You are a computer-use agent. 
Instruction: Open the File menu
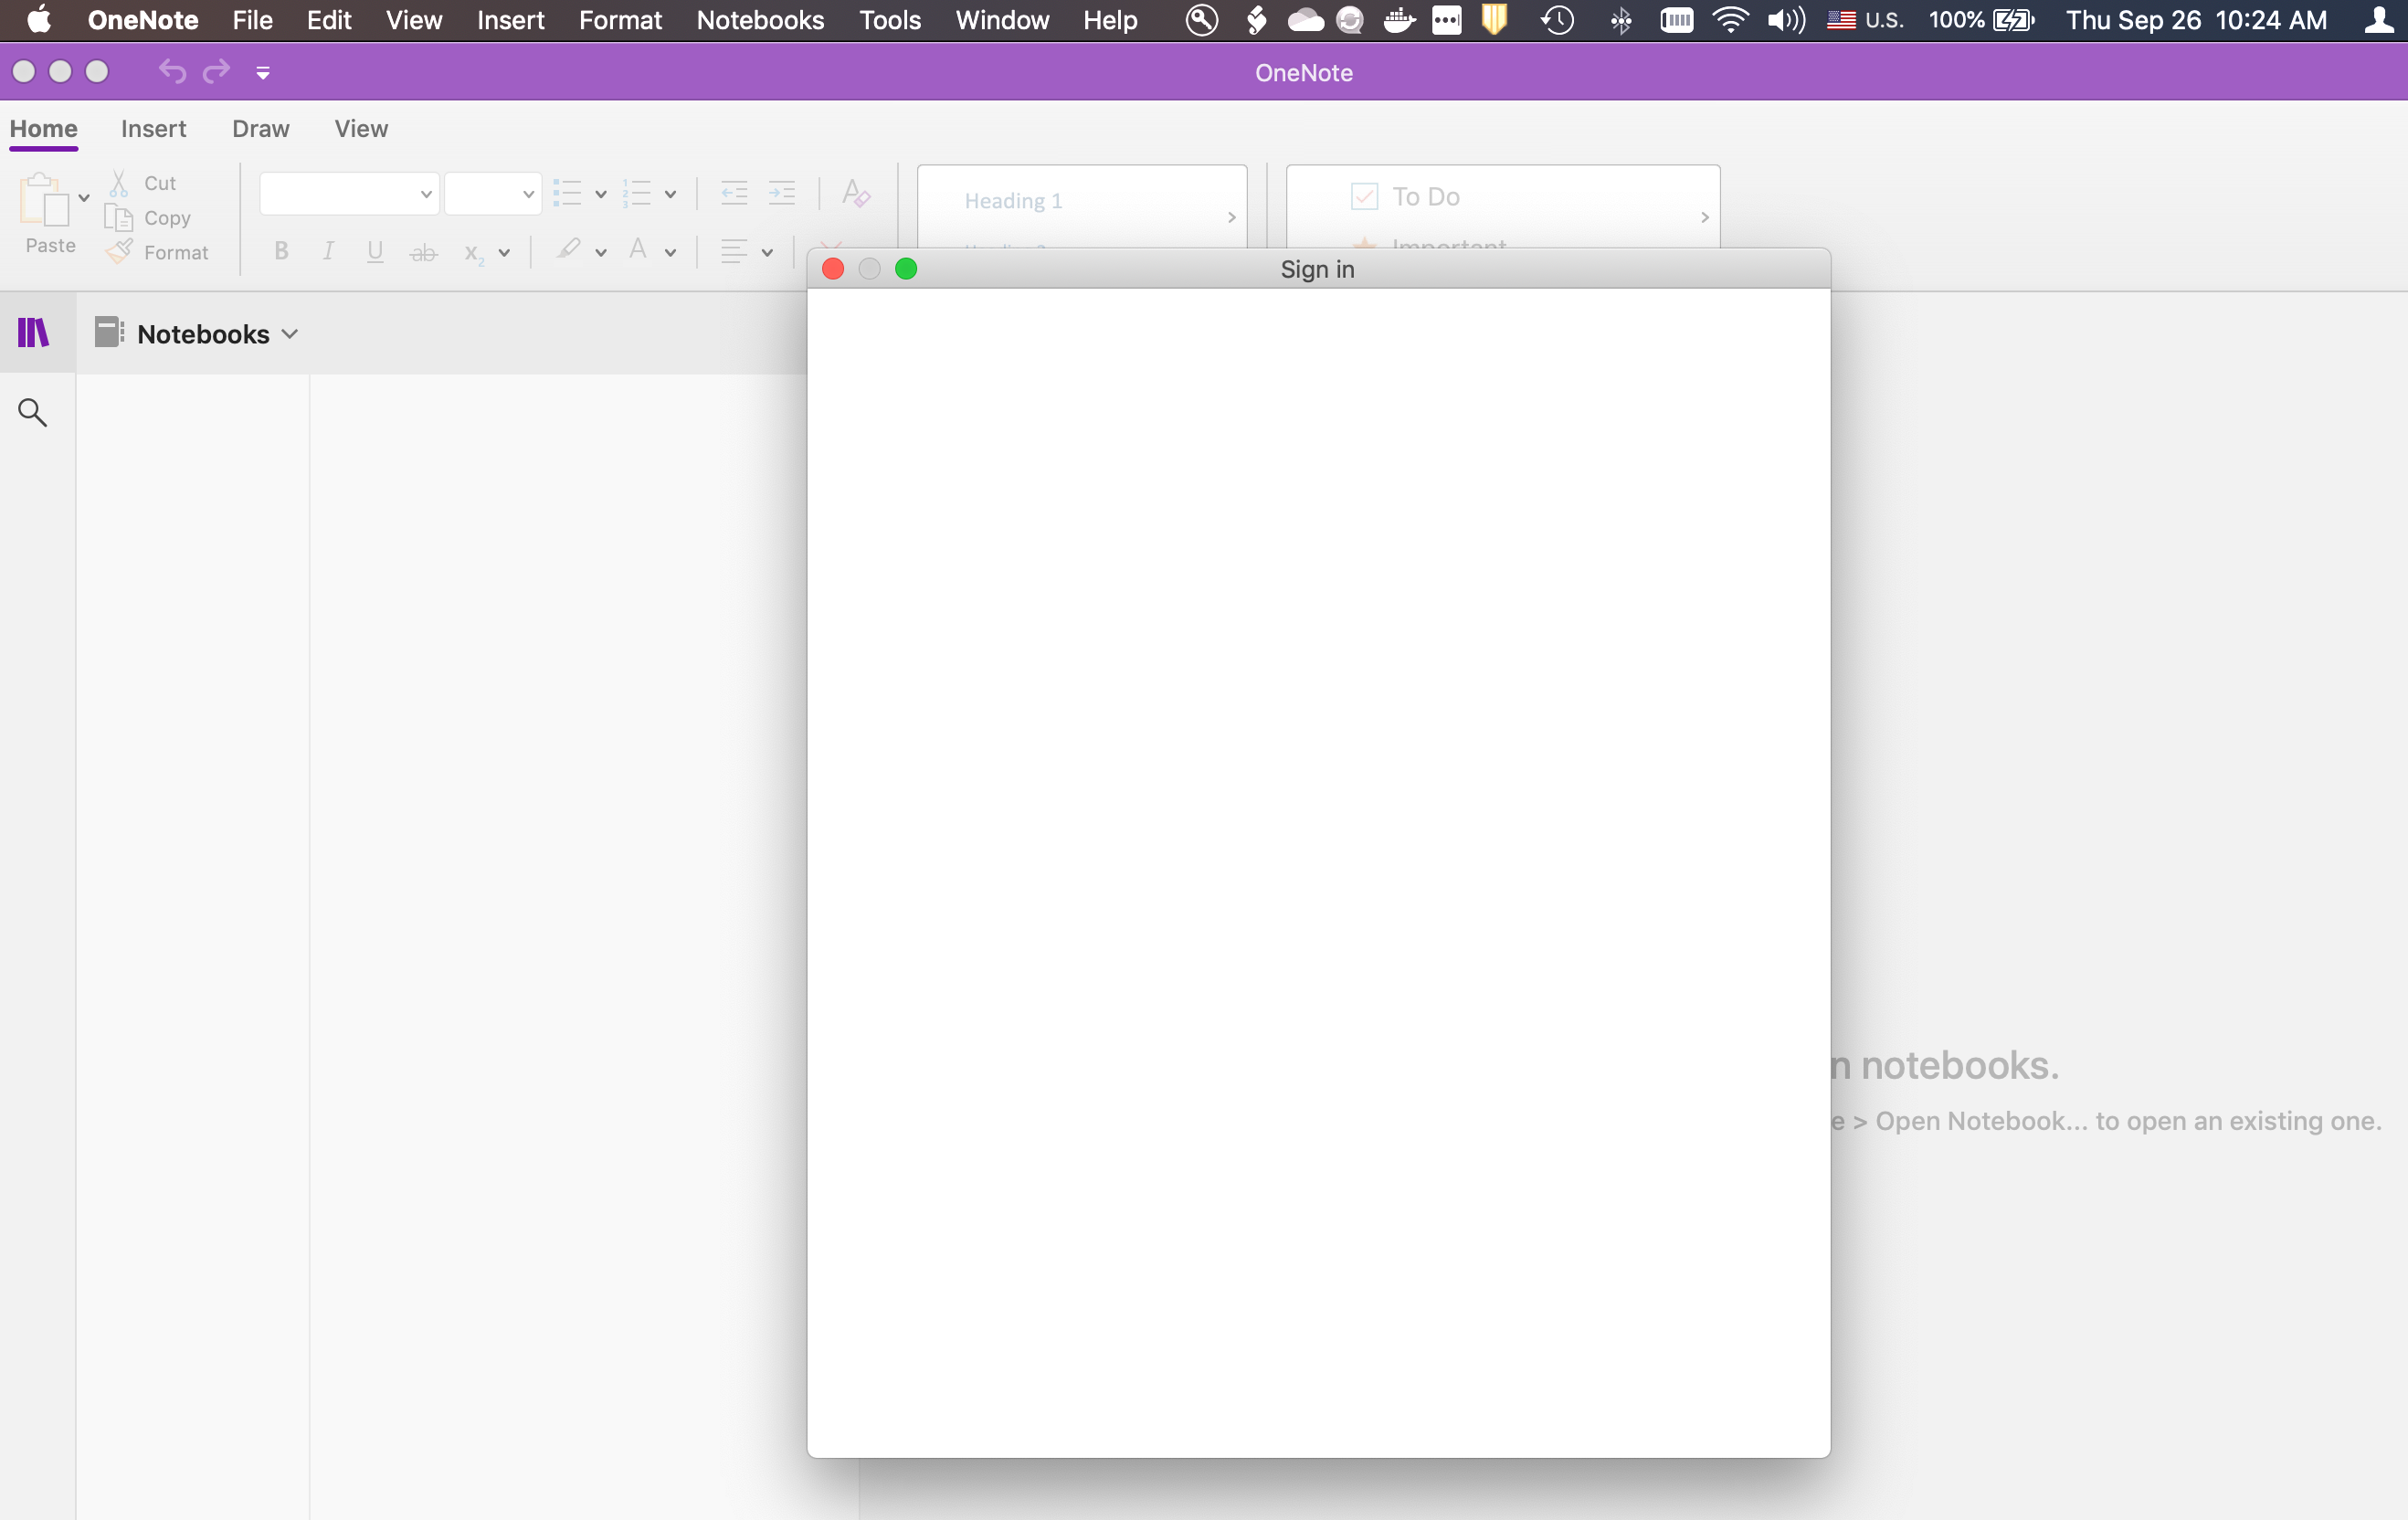(252, 20)
